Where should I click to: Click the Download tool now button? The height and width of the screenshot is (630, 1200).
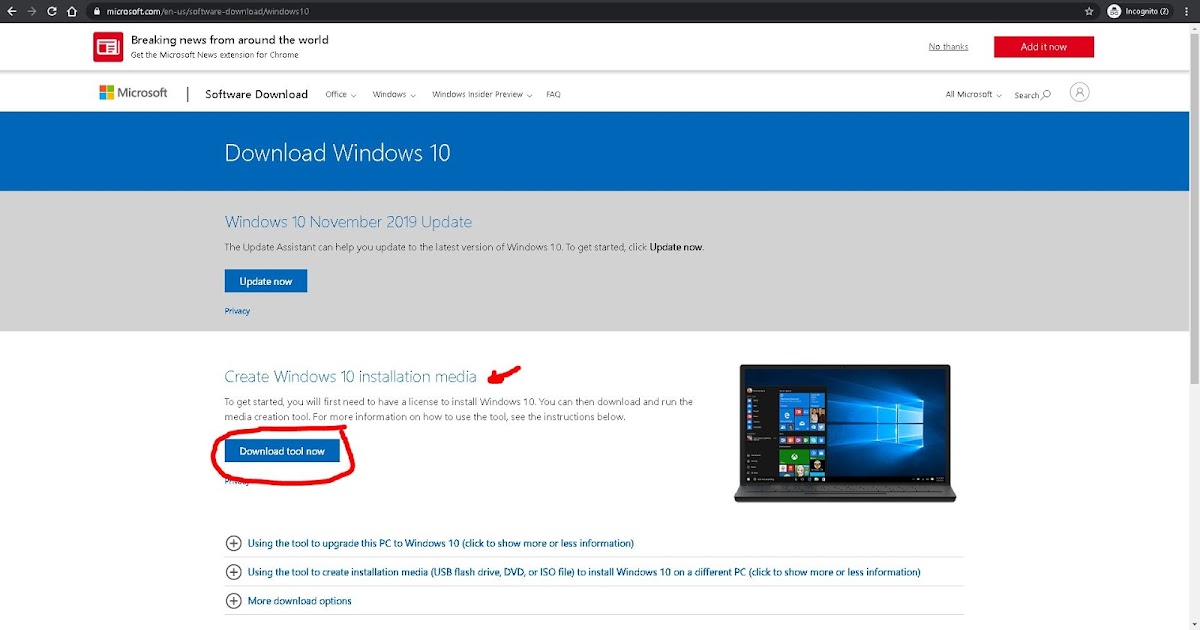[x=283, y=450]
